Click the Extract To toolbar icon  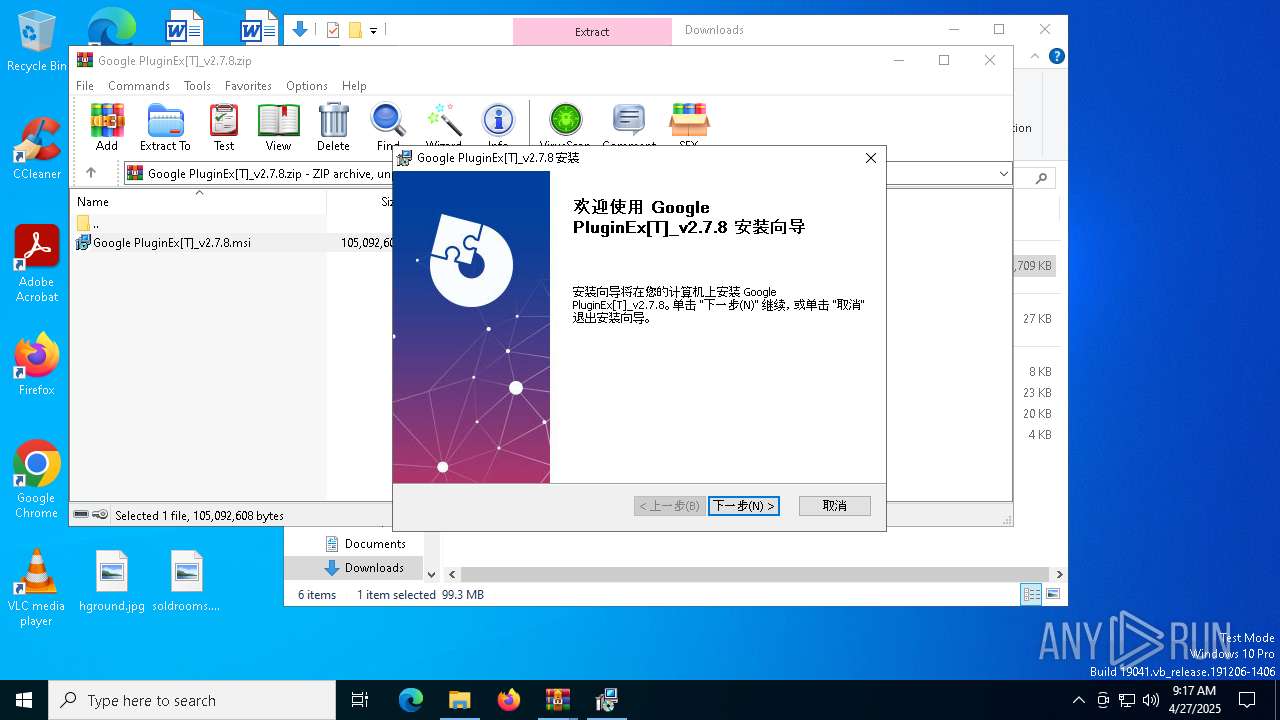(165, 126)
